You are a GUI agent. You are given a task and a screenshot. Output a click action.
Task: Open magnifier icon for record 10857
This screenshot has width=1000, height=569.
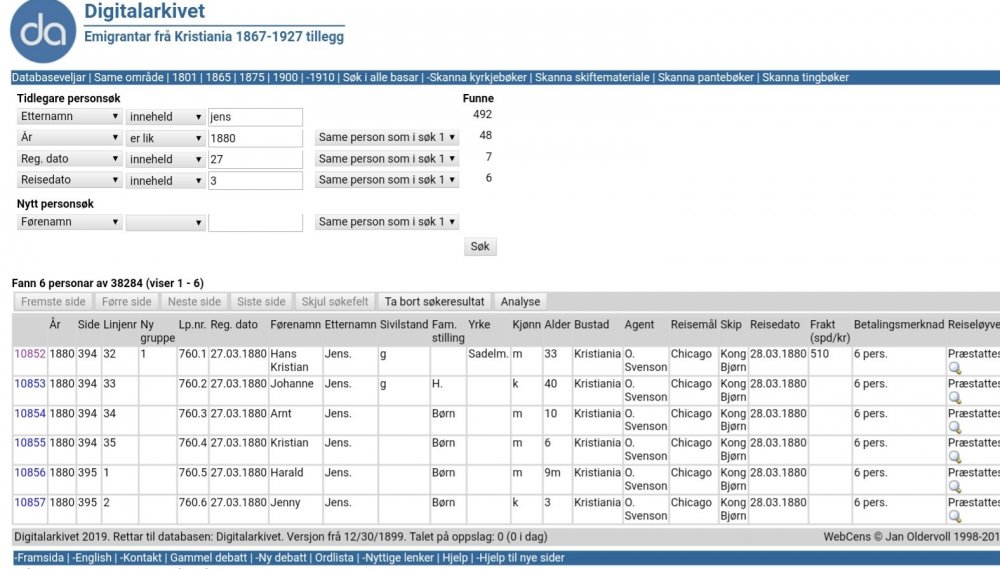click(955, 516)
